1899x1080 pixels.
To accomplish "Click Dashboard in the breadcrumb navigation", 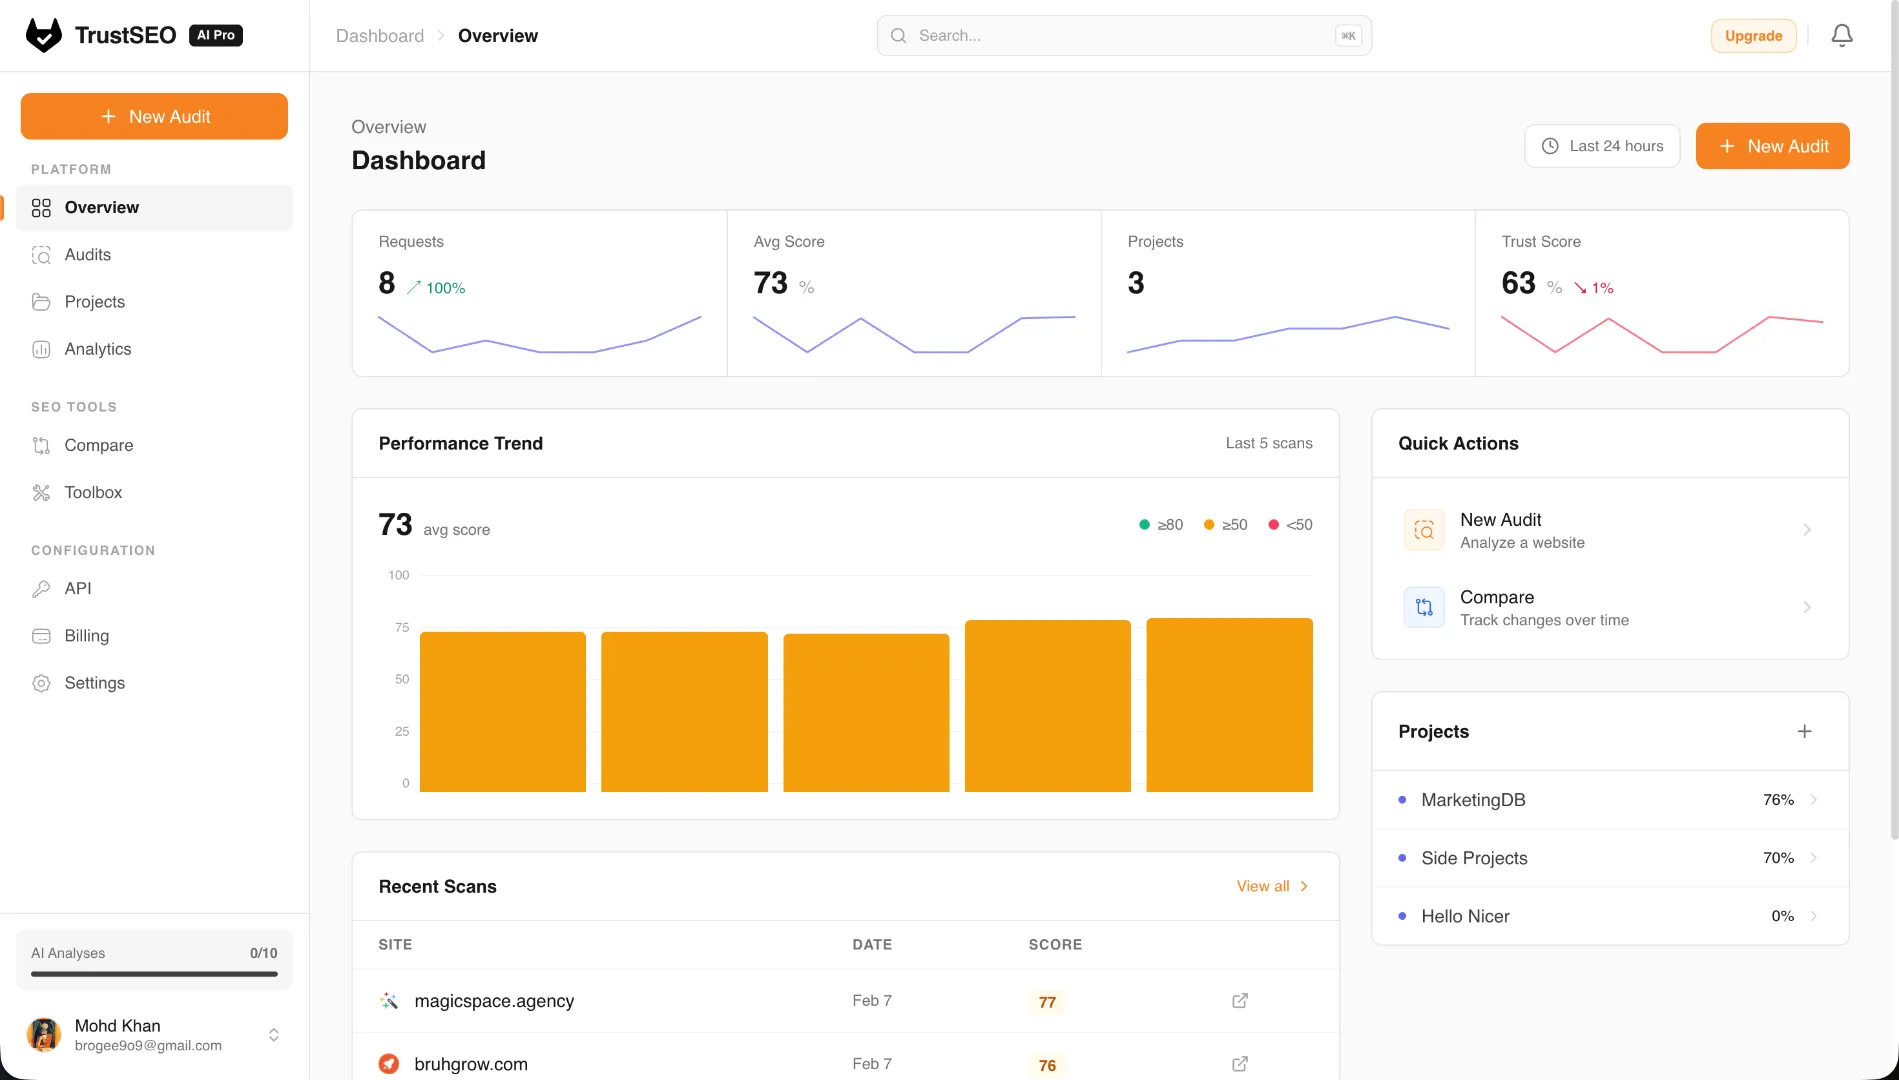I will [x=380, y=35].
